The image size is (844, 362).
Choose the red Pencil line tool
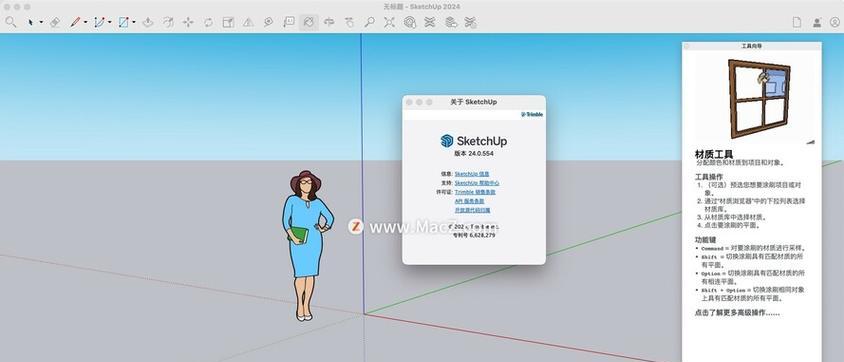tap(75, 22)
